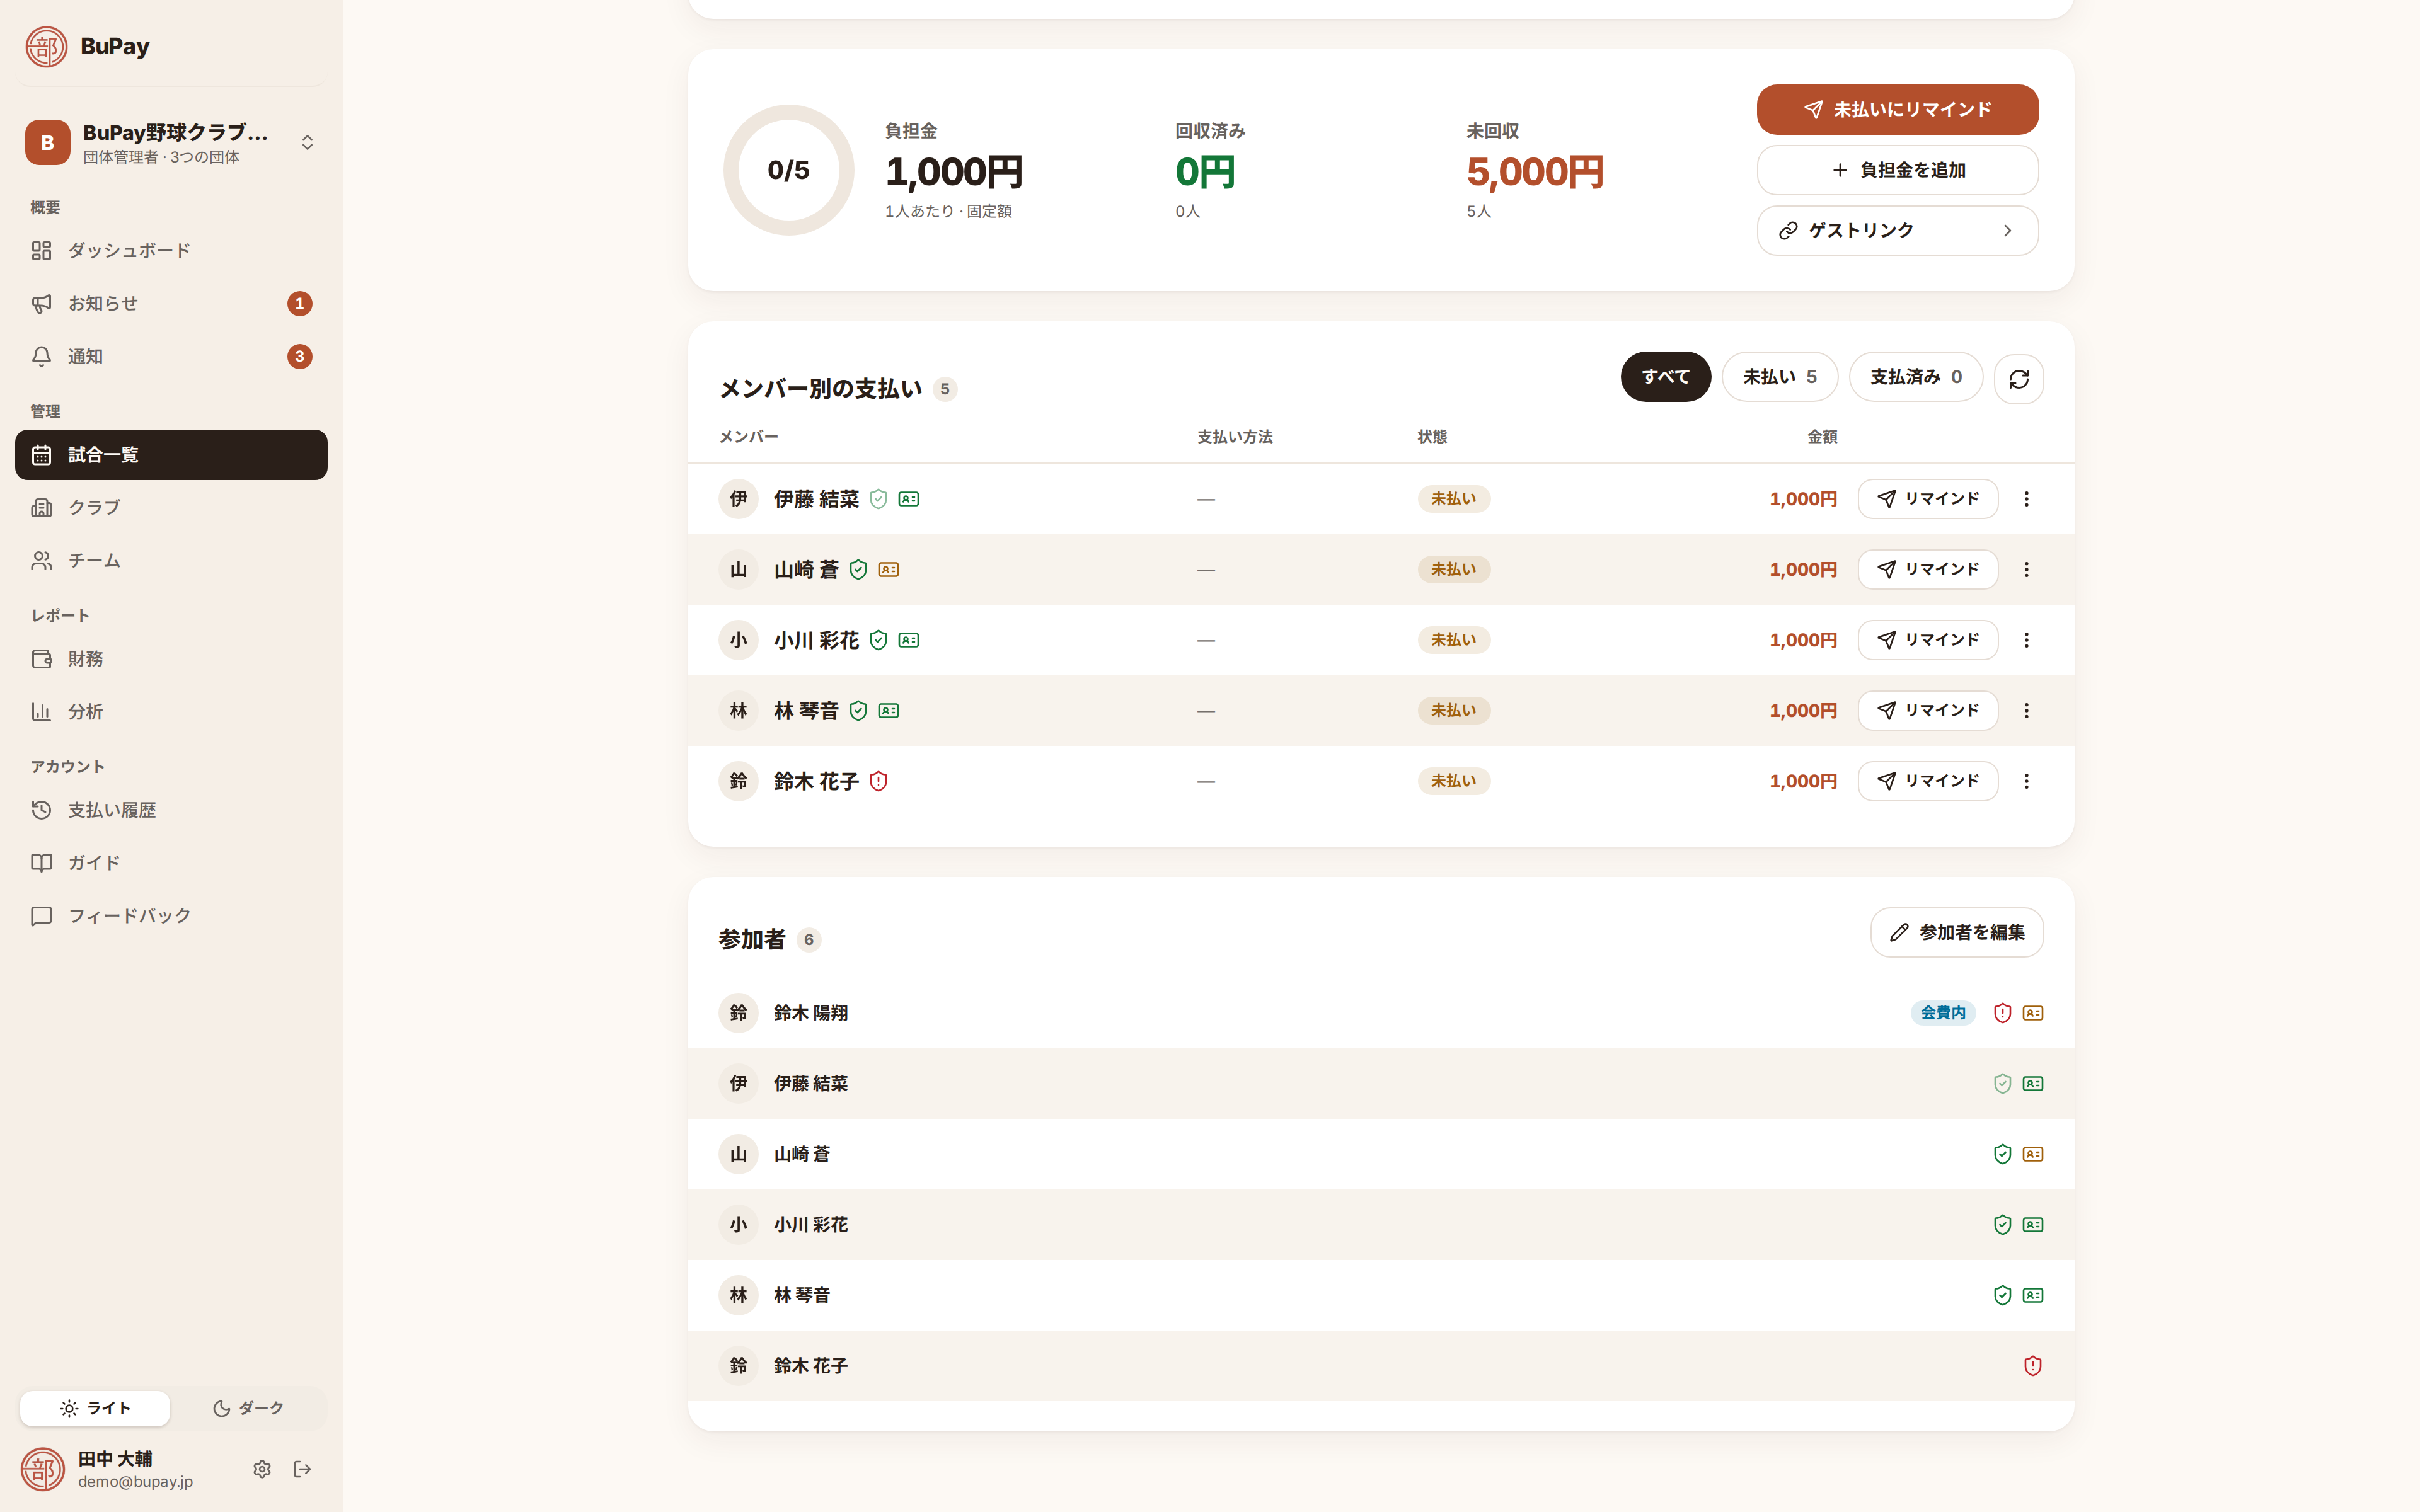
Task: Click the refresh icon beside payment filters
Action: pyautogui.click(x=2018, y=378)
